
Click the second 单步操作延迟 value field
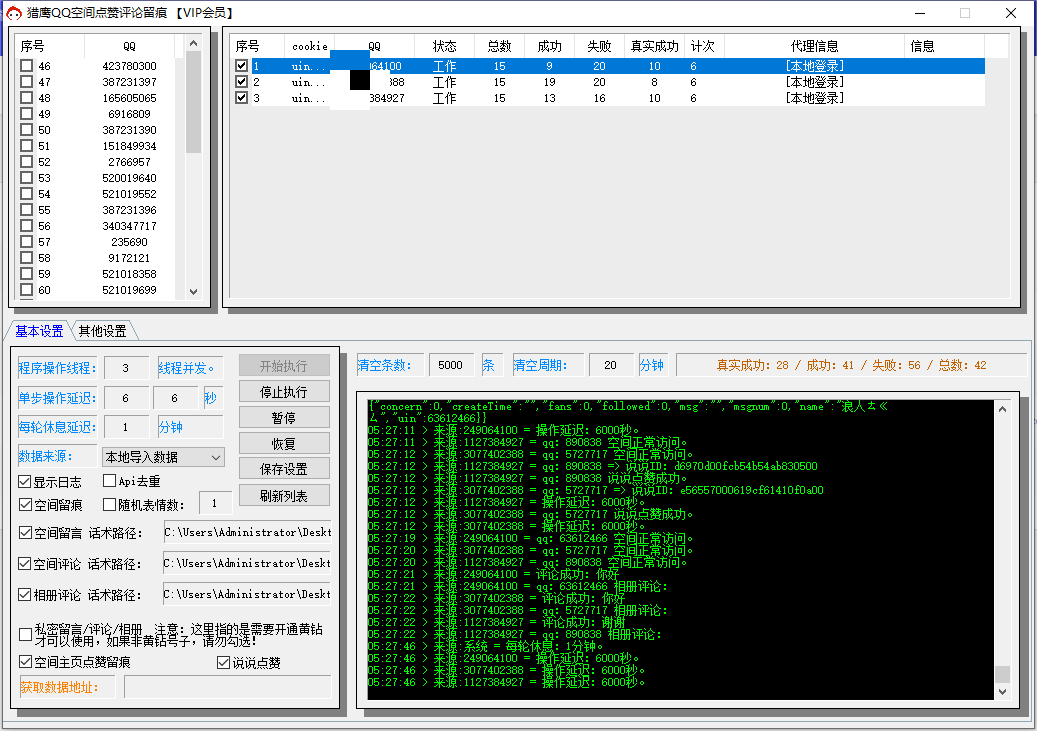(175, 398)
